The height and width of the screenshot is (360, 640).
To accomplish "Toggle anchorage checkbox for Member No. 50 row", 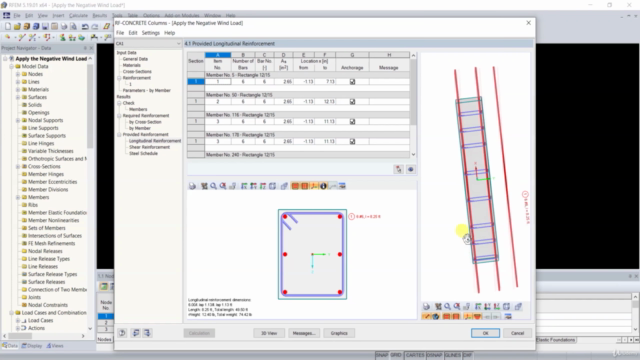I will [352, 102].
